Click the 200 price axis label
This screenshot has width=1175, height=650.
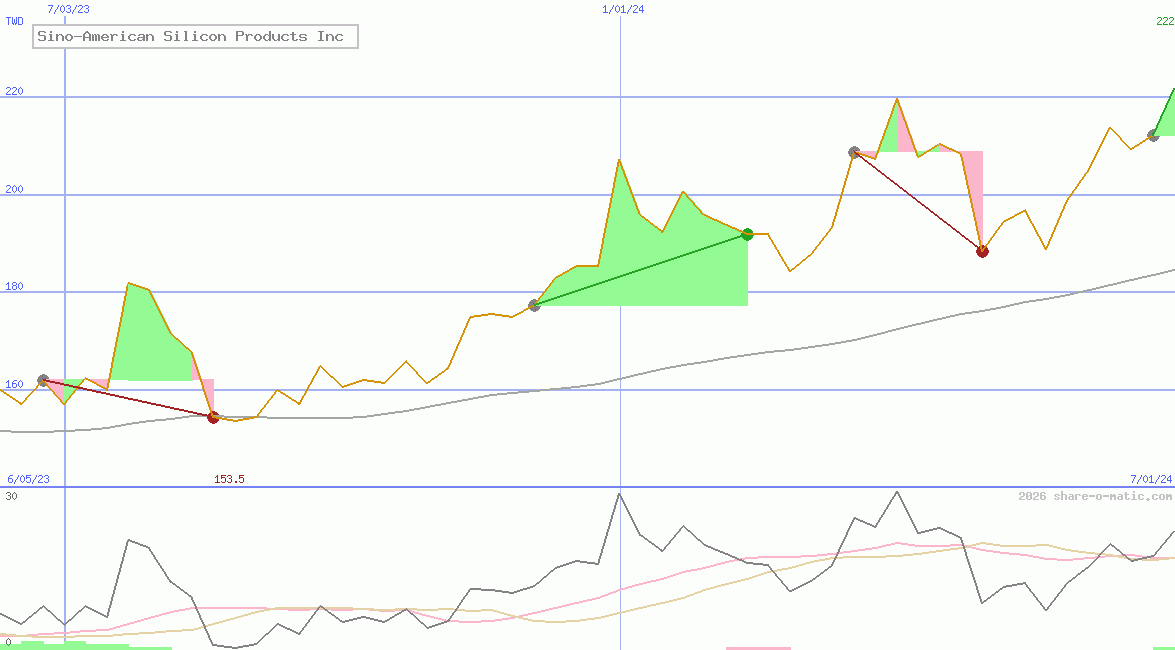14,189
